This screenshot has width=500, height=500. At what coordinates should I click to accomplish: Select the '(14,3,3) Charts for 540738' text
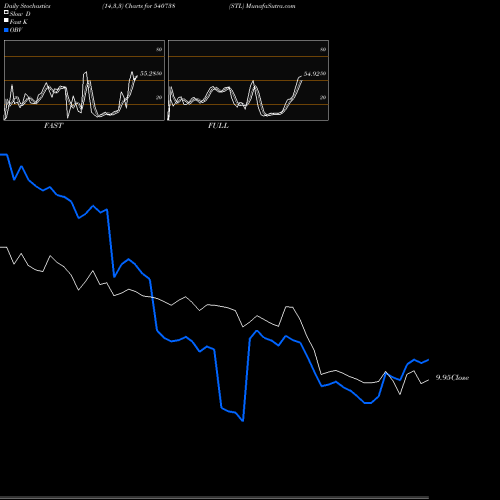[139, 6]
